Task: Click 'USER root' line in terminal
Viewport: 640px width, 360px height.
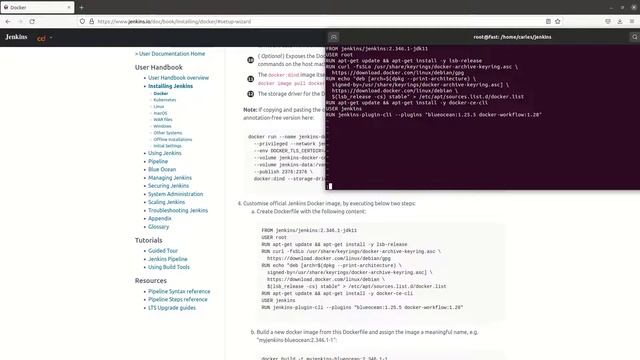Action: (339, 55)
